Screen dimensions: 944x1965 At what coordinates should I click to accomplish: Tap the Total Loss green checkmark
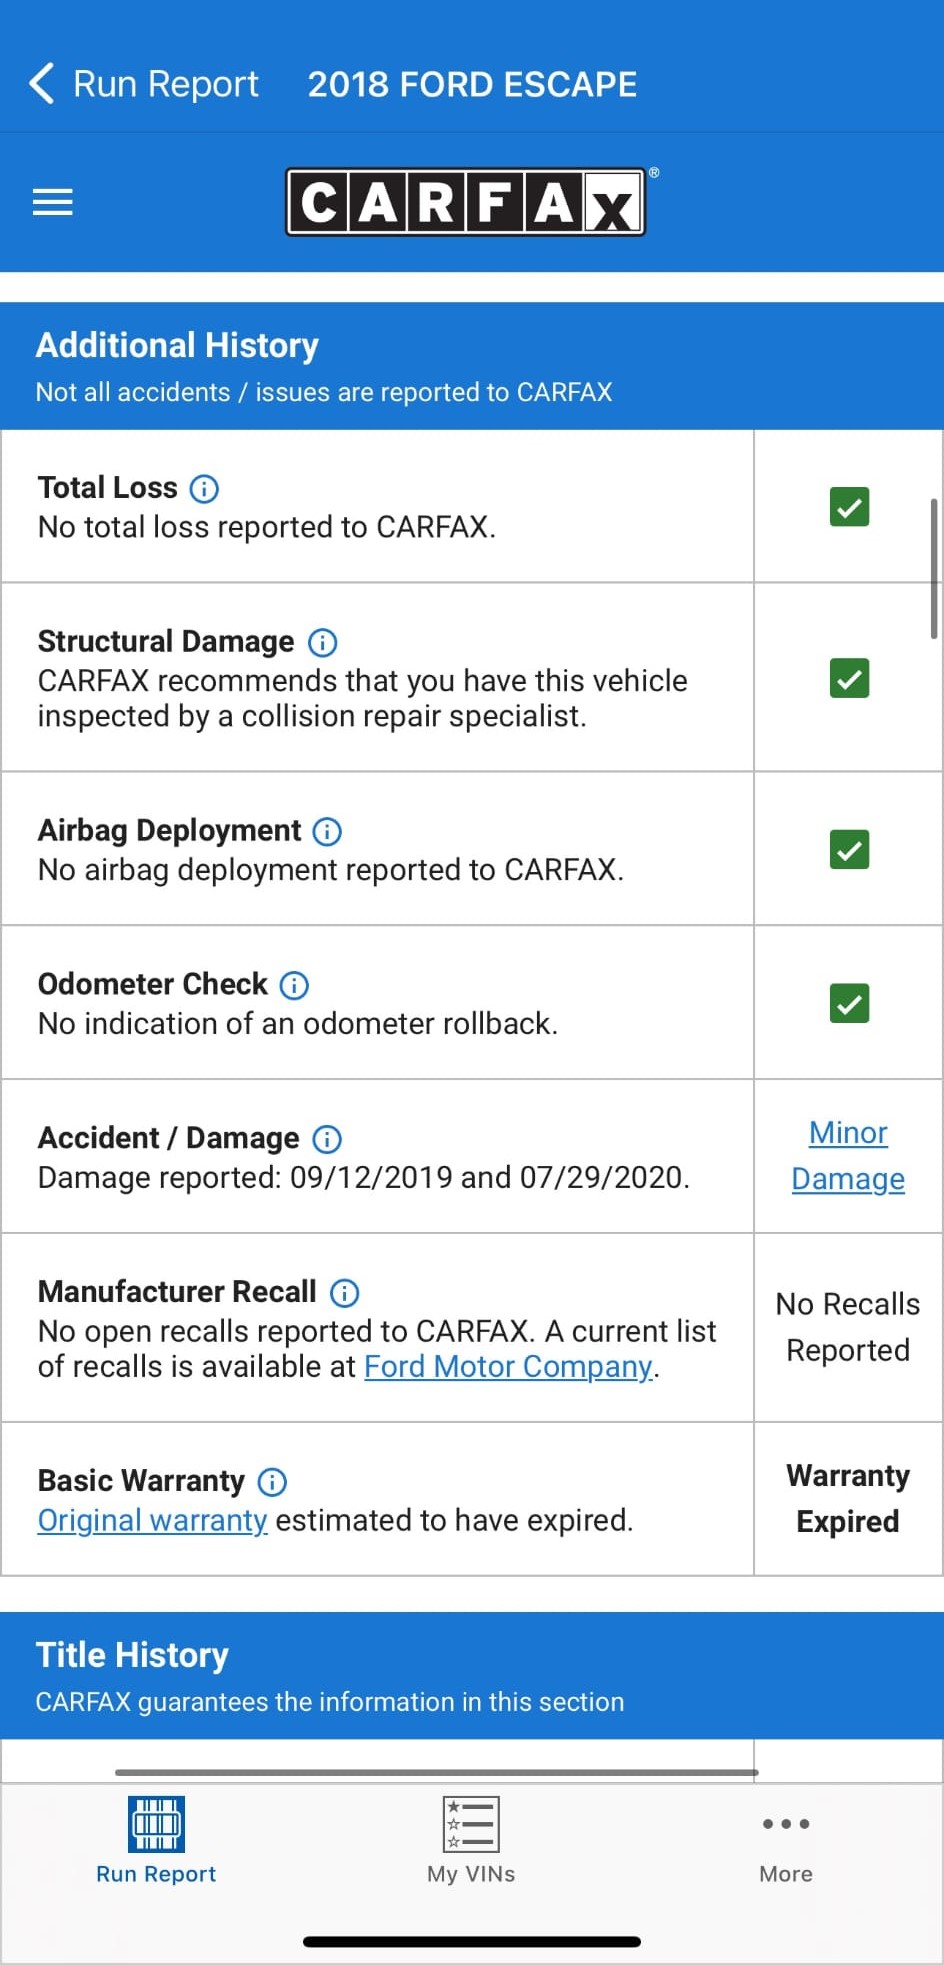[849, 507]
